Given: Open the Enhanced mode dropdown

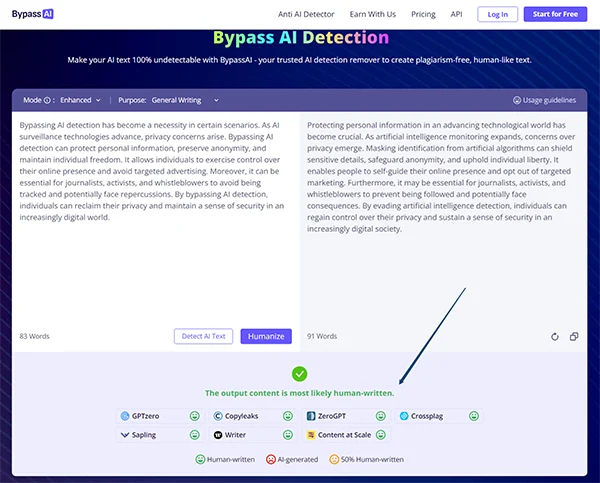Looking at the screenshot, I should (80, 100).
